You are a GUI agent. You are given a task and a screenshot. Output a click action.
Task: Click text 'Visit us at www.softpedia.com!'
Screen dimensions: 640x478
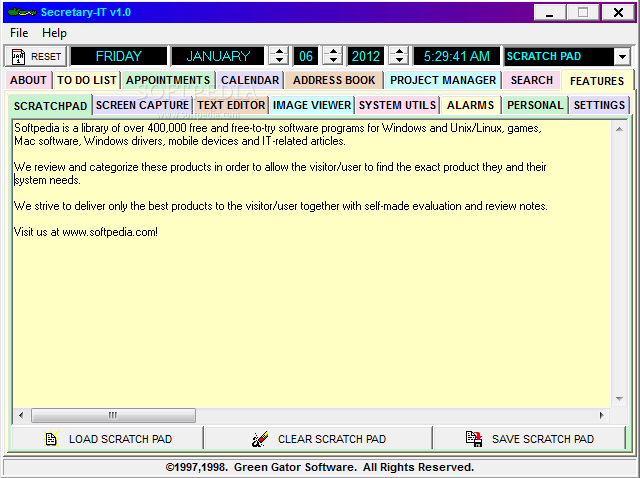tap(86, 232)
